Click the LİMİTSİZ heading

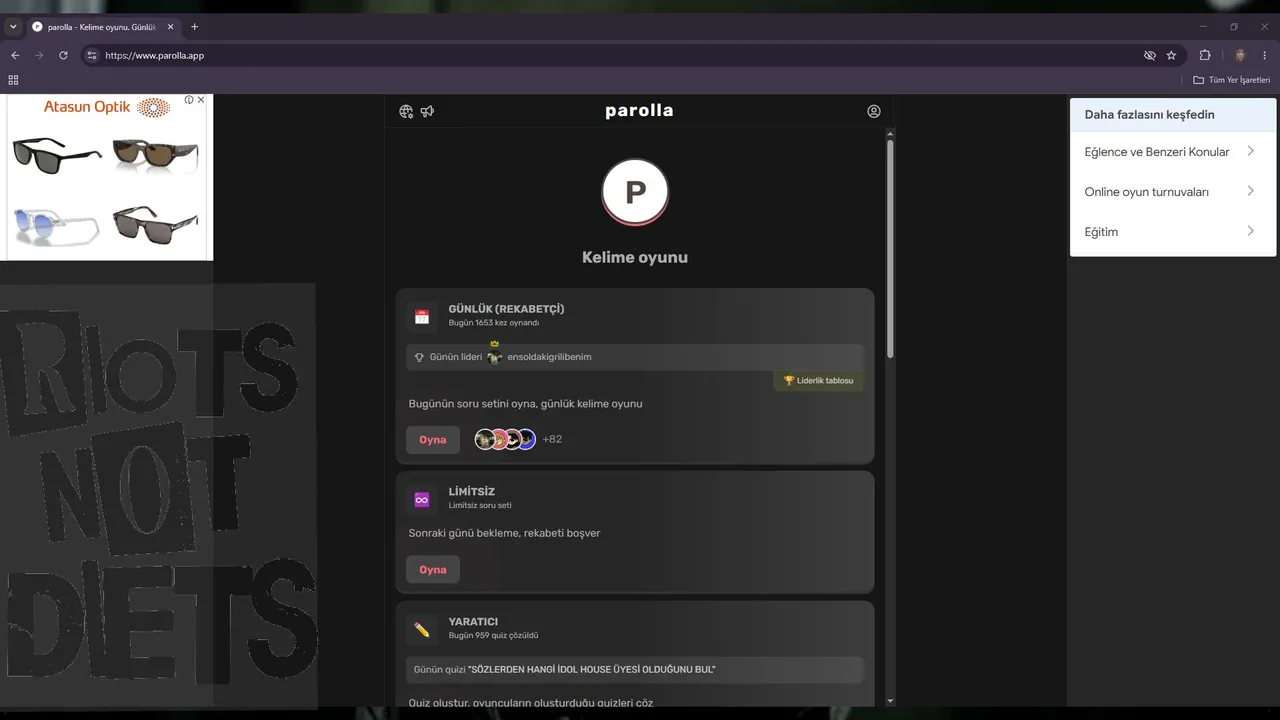[x=472, y=492]
